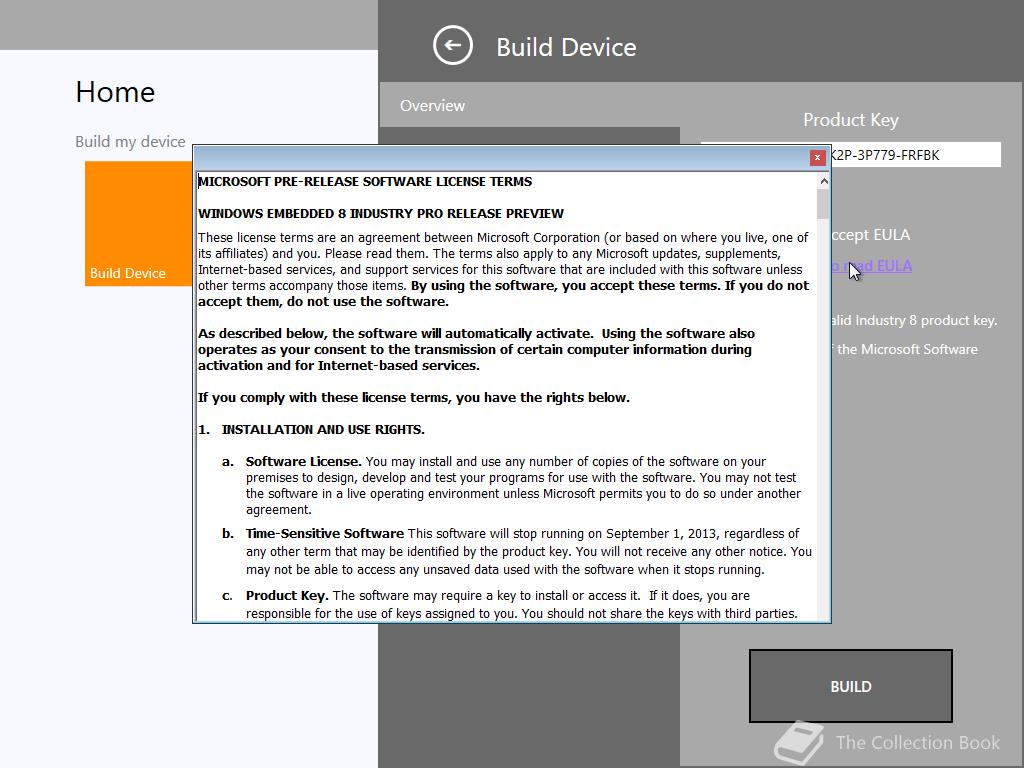Viewport: 1024px width, 768px height.
Task: Click the read EULA link
Action: tap(872, 266)
